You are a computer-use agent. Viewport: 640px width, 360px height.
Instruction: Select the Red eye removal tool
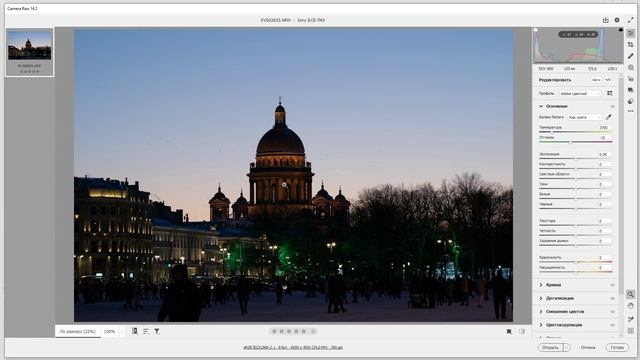click(631, 78)
